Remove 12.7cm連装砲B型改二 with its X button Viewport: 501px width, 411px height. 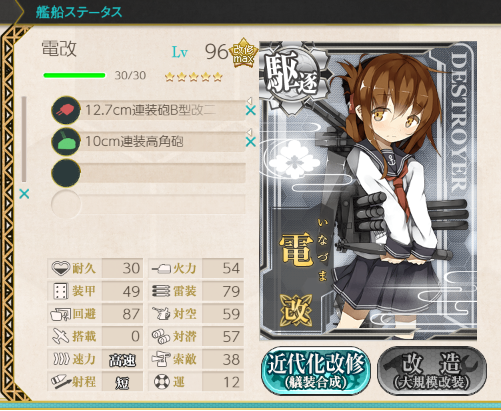coord(251,110)
